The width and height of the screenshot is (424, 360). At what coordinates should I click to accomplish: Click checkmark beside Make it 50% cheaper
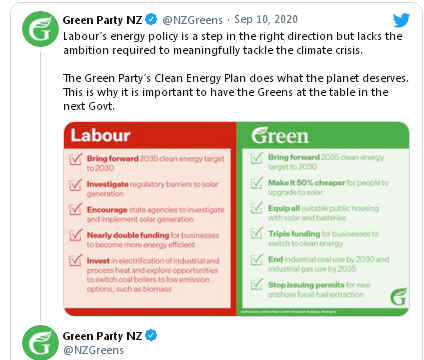257,183
